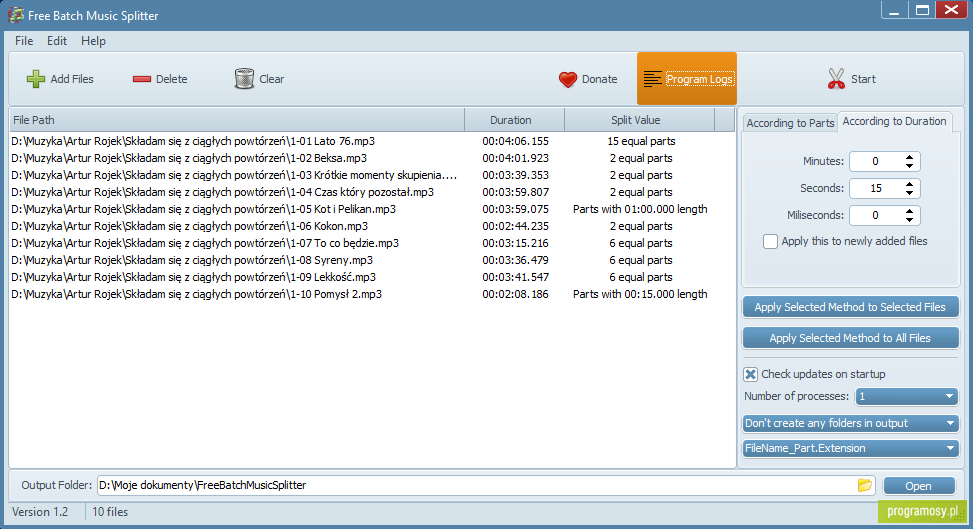Increase the Minutes value with up arrow
Viewport: 973px width, 529px height.
click(x=909, y=157)
